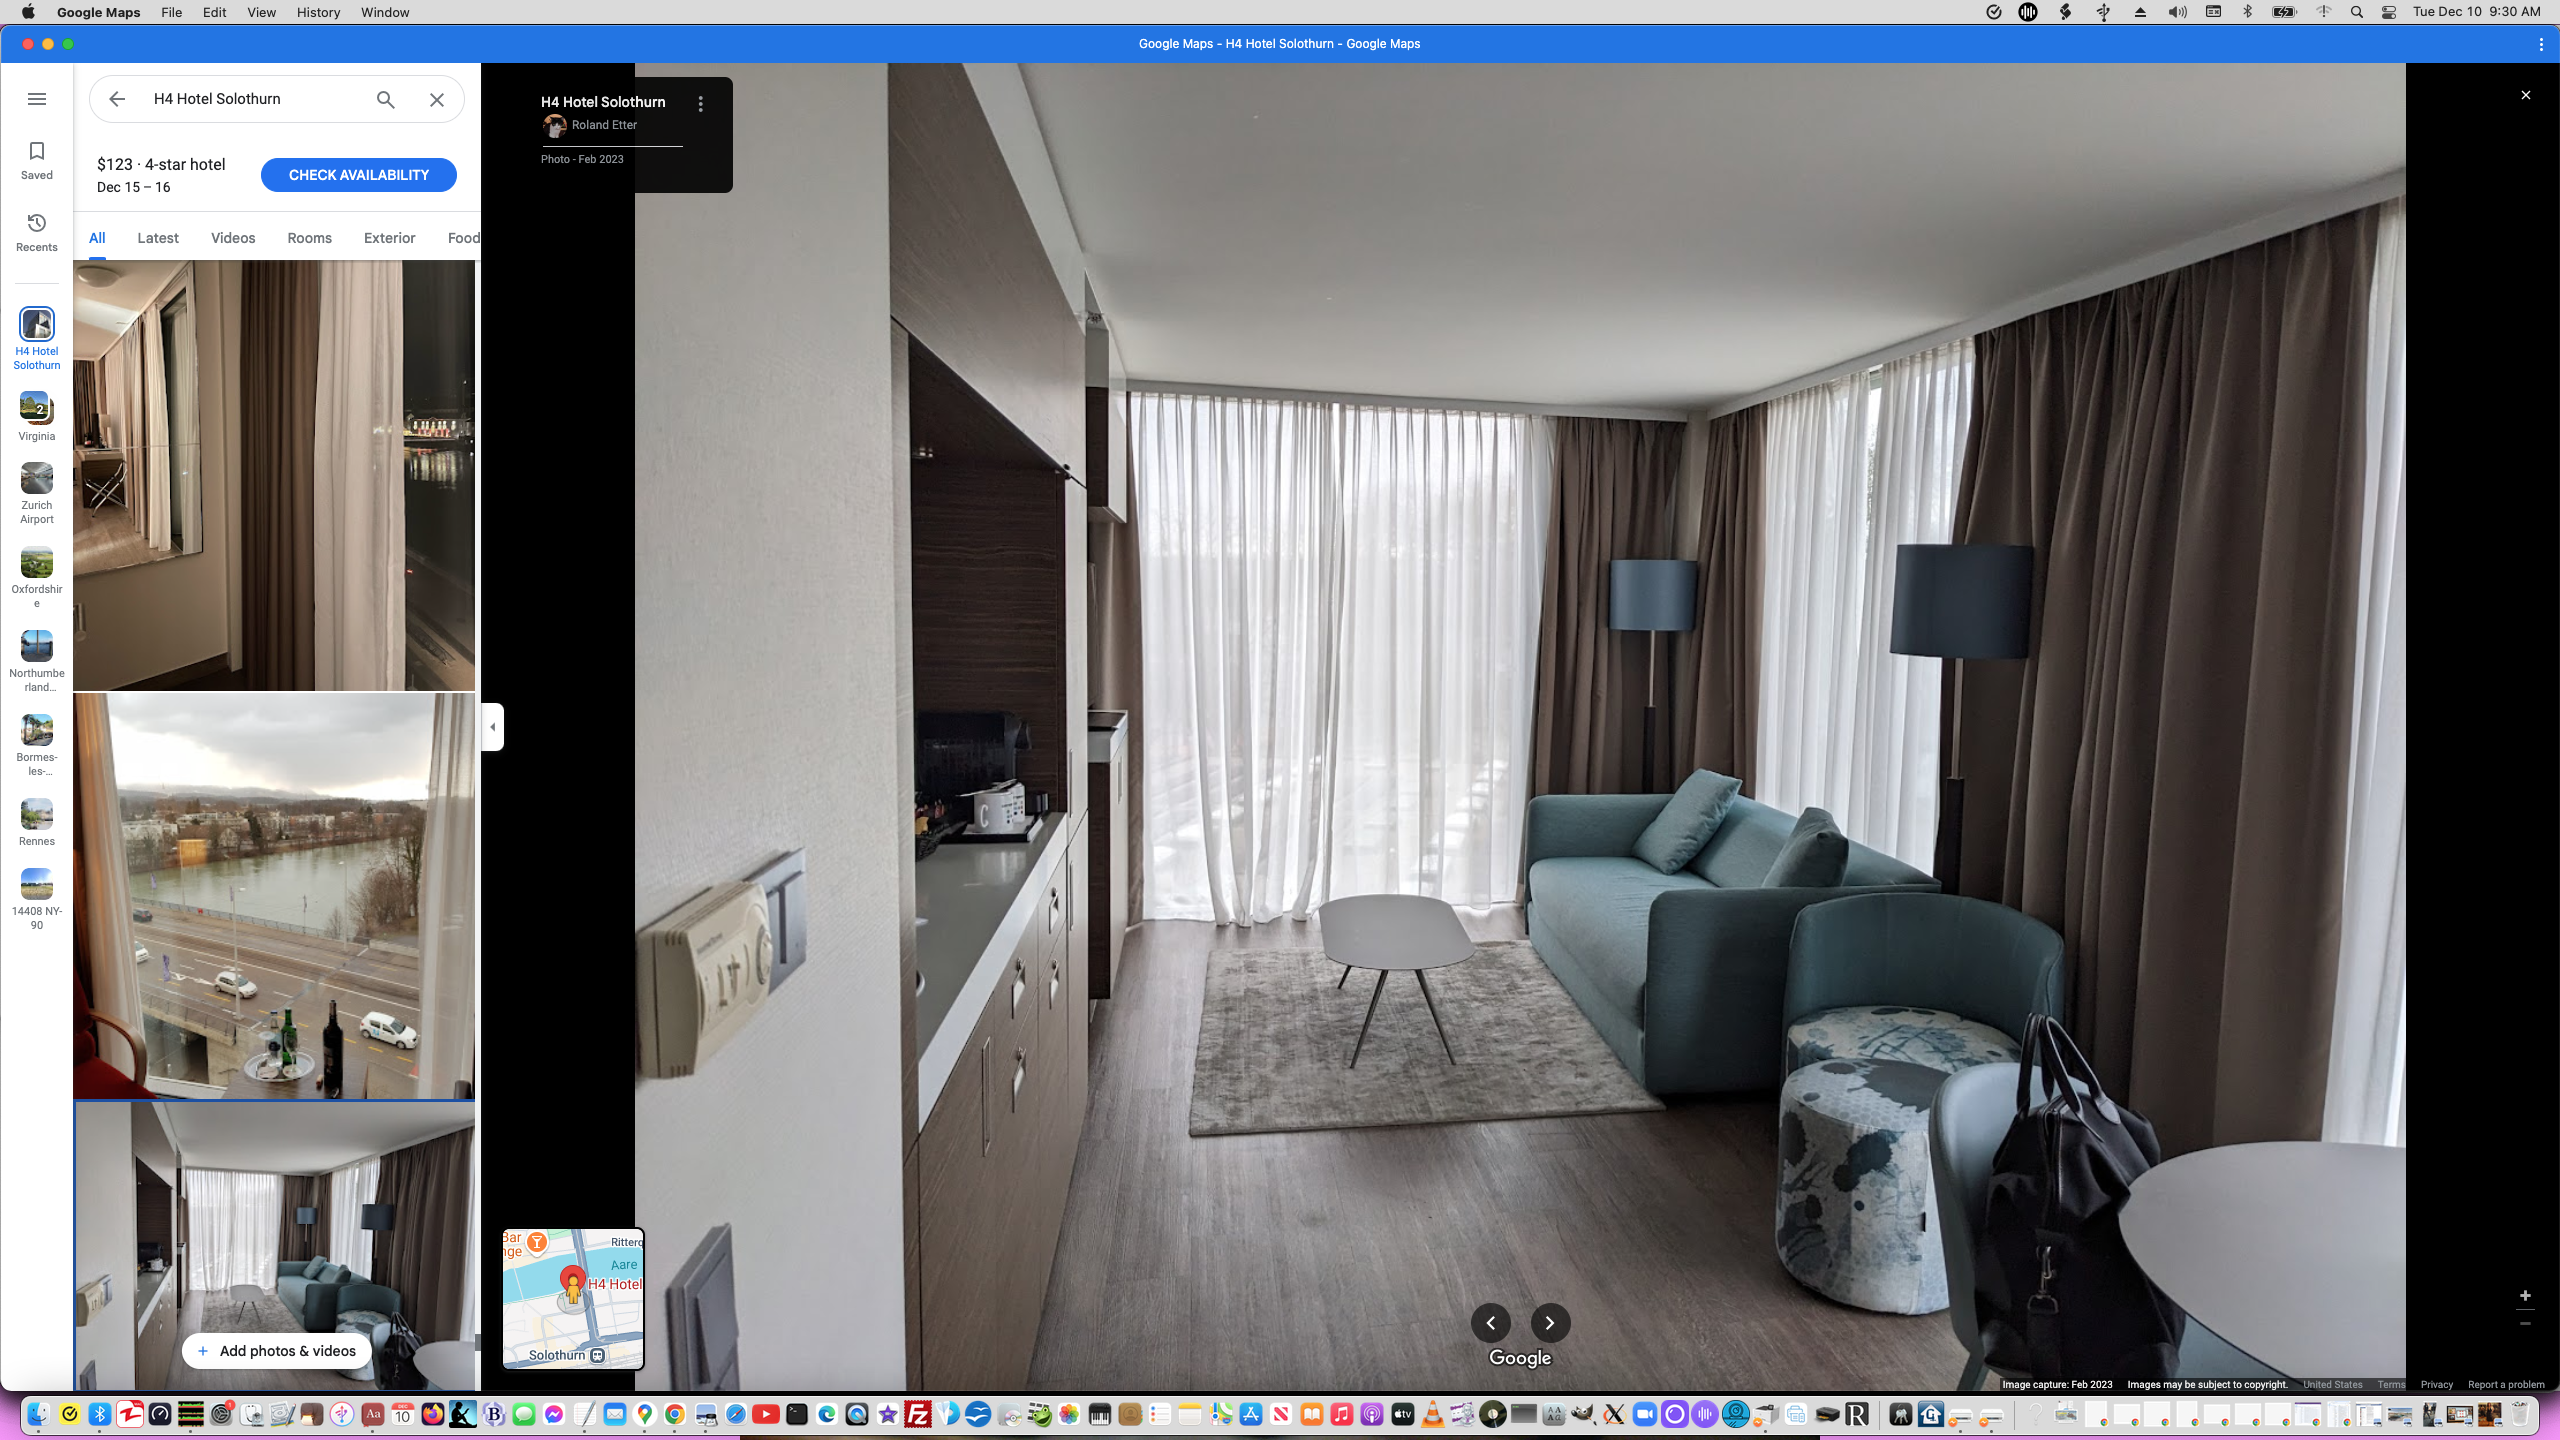Click the minus on the zoom control
Viewport: 2560px width, 1440px height.
2525,1322
